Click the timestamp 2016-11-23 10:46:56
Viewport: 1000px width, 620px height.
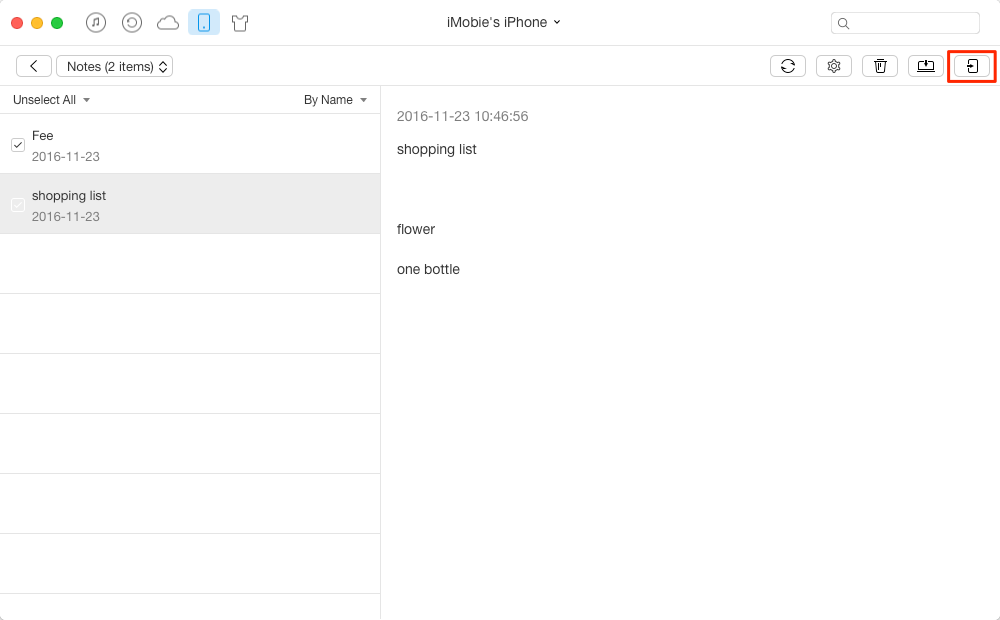click(x=462, y=117)
